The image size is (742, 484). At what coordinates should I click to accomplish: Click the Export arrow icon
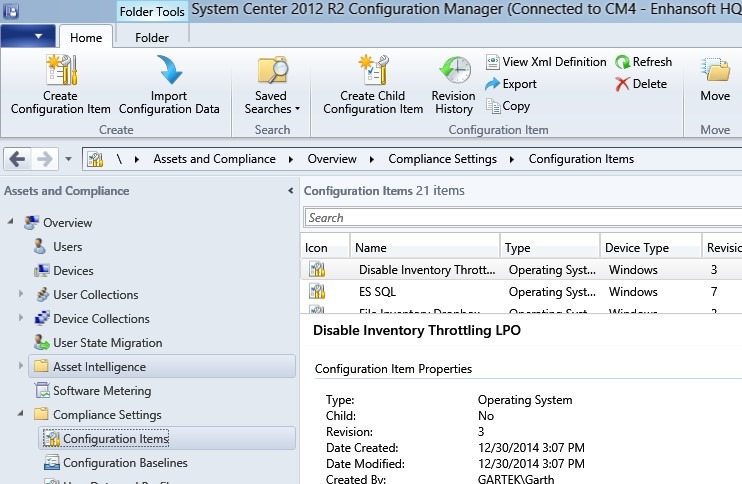pos(493,84)
